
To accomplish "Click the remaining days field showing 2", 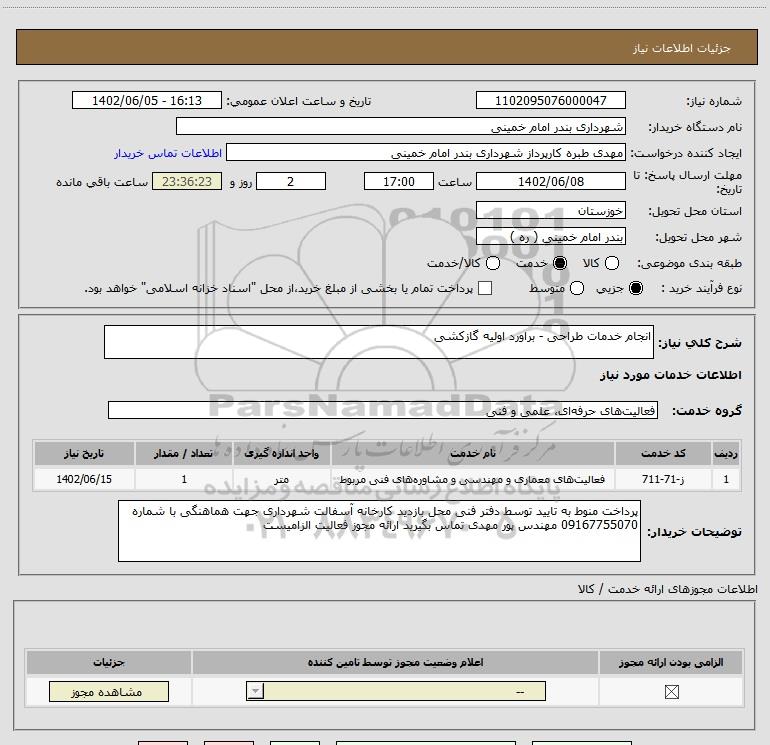I will coord(291,181).
